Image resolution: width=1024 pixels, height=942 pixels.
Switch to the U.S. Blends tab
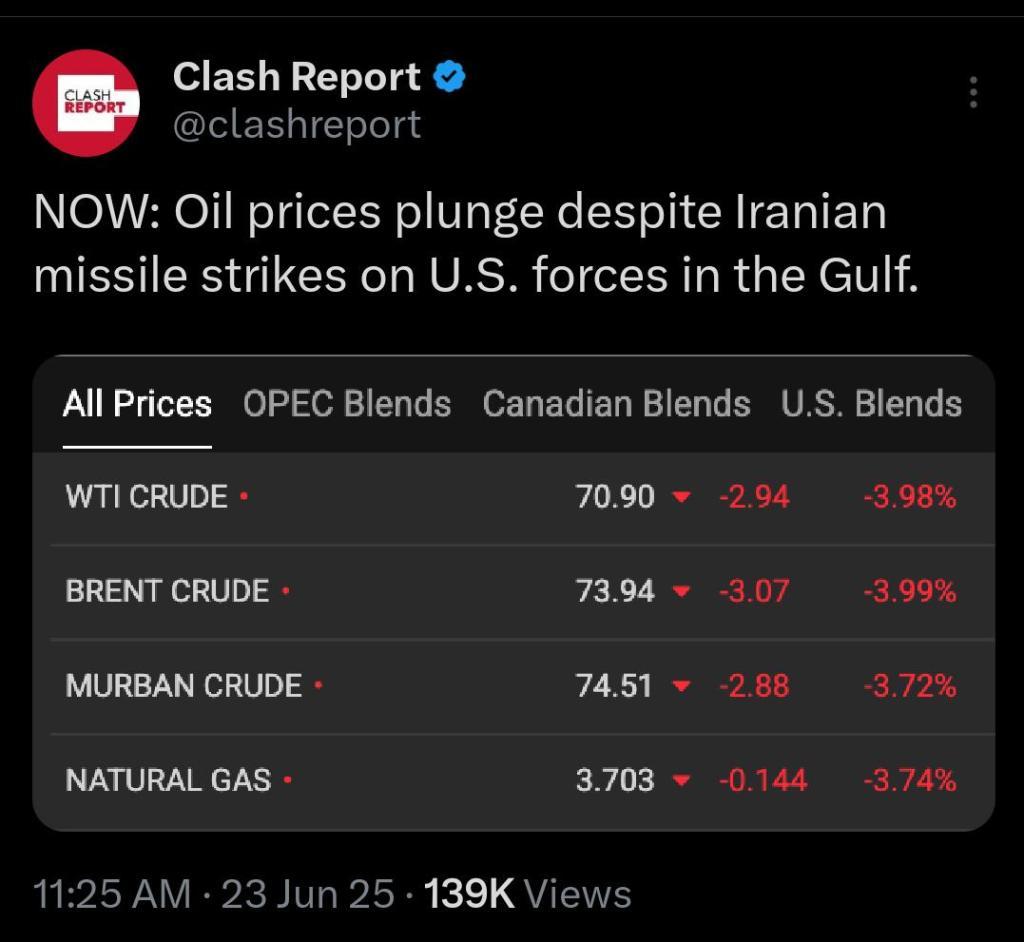(871, 404)
